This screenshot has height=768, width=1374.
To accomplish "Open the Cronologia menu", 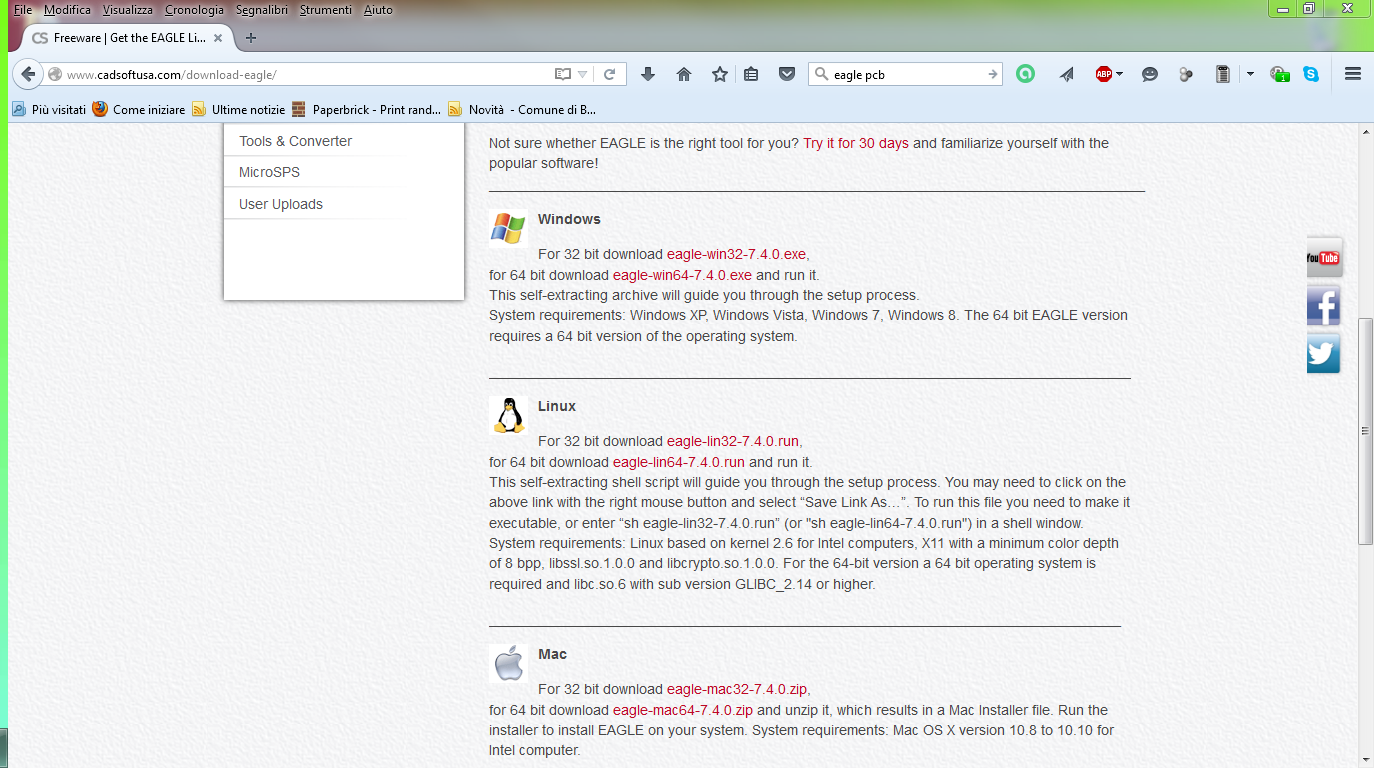I will 194,10.
